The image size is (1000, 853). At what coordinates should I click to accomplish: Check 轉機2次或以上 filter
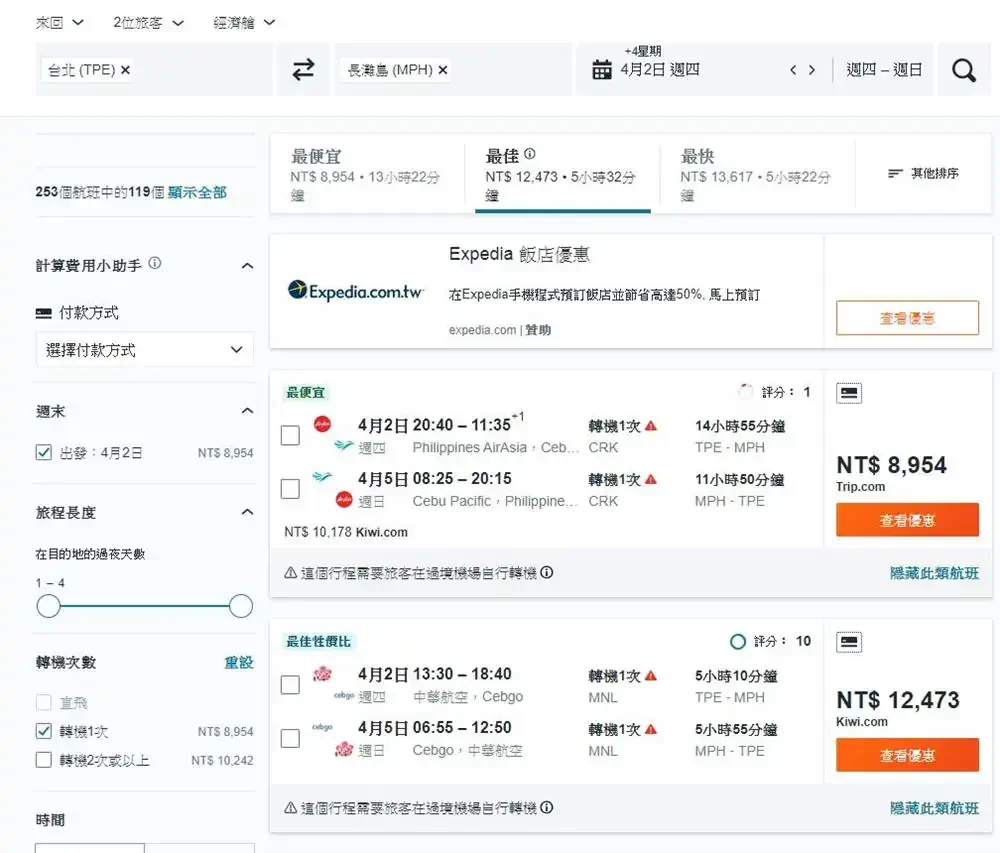point(43,760)
